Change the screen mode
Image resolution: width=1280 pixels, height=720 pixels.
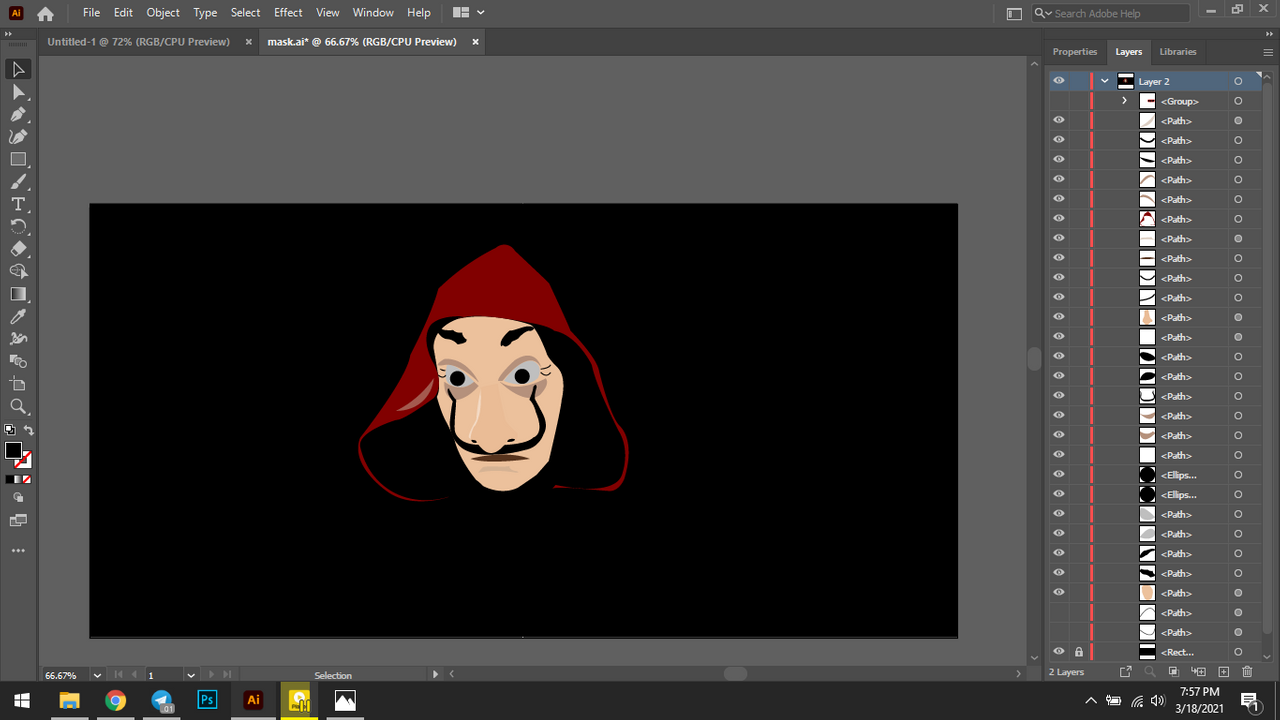[18, 521]
